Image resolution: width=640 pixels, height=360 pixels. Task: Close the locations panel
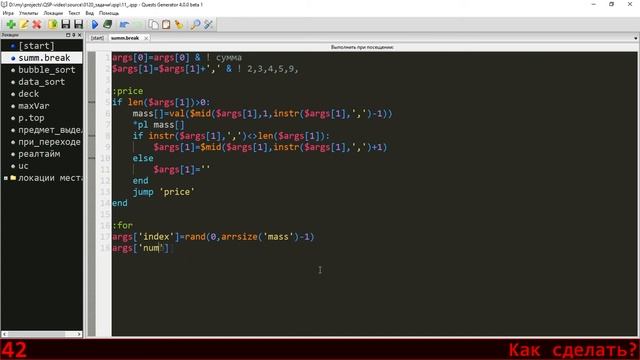pyautogui.click(x=80, y=35)
